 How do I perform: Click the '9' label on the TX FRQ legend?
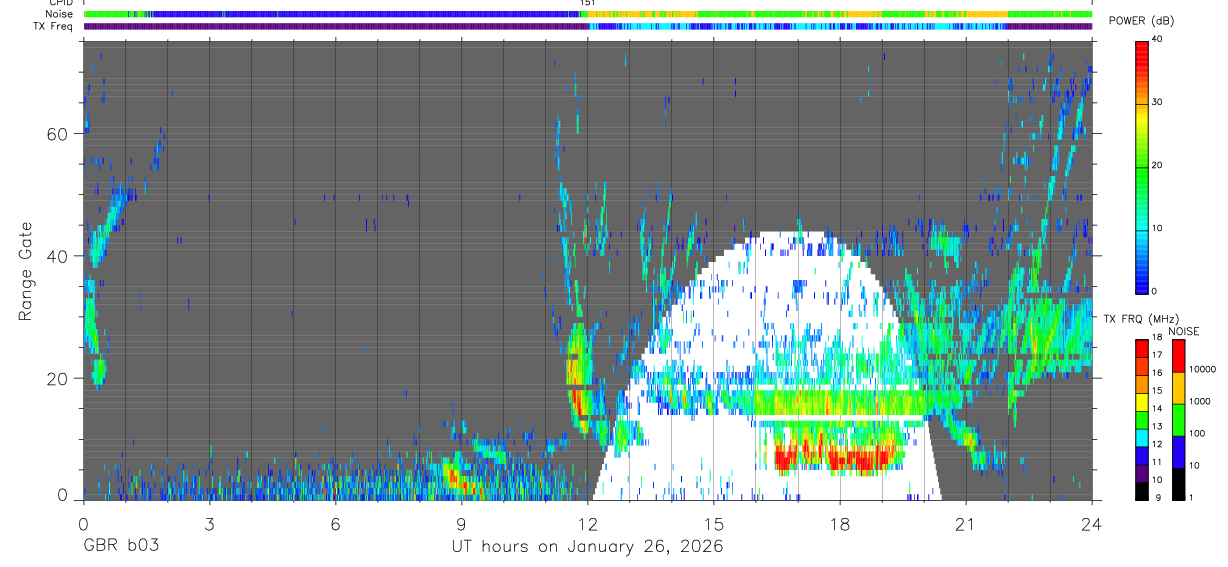tap(1158, 497)
